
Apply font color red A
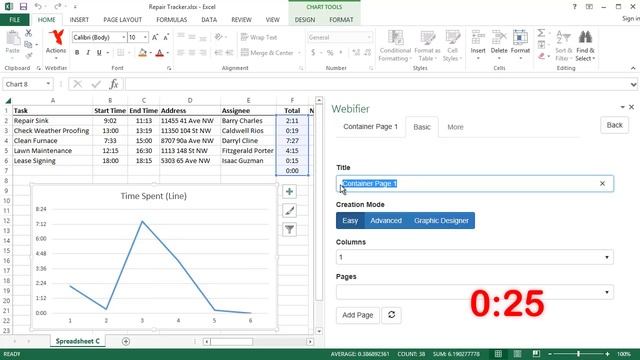pos(160,53)
